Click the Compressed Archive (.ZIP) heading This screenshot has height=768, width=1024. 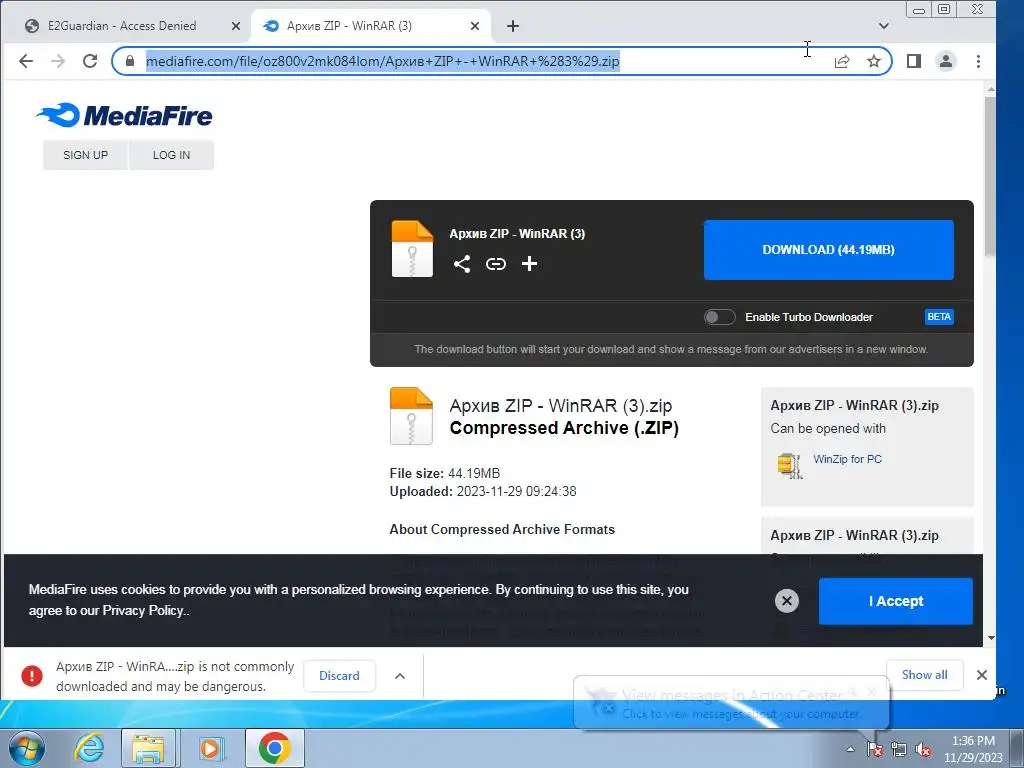[564, 428]
